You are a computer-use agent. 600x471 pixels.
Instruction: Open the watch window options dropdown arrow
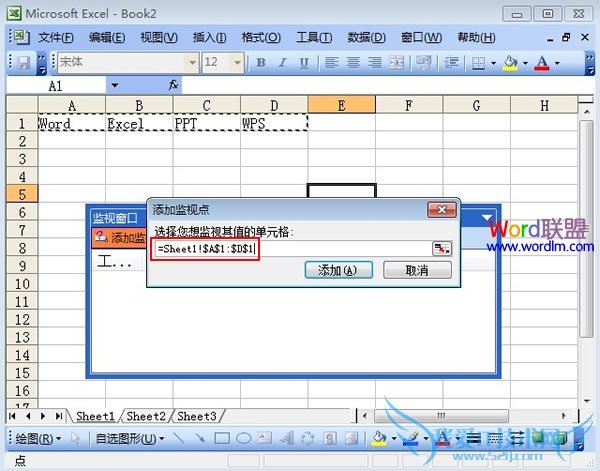click(487, 218)
